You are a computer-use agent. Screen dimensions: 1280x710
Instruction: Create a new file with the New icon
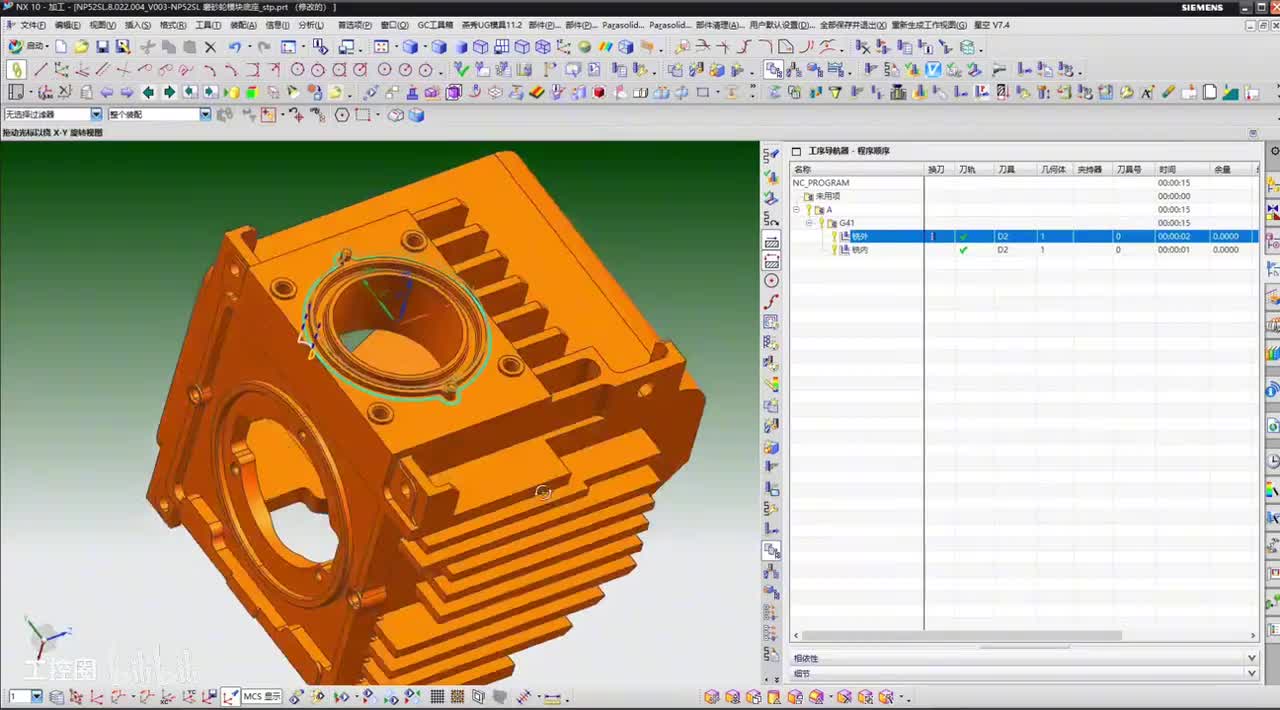tap(61, 47)
